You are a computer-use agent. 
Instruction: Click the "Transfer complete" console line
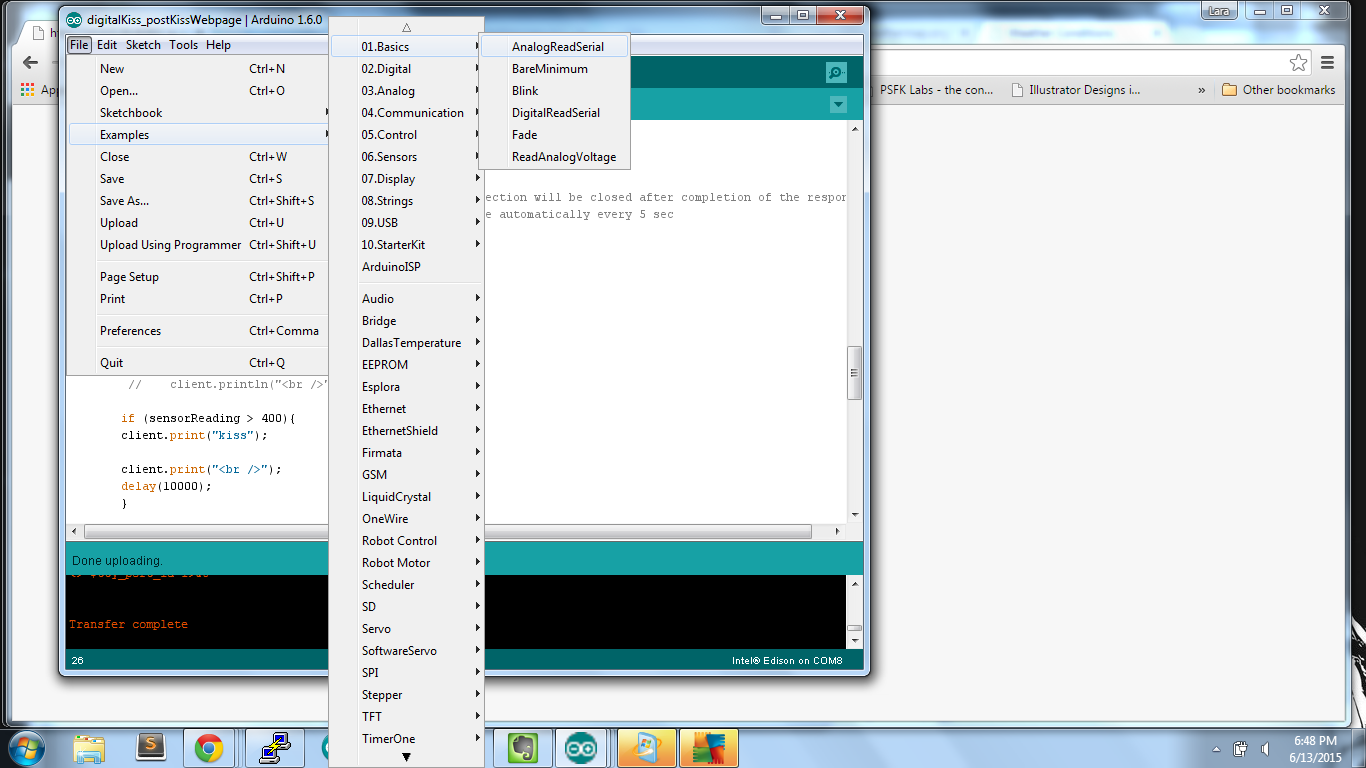128,624
